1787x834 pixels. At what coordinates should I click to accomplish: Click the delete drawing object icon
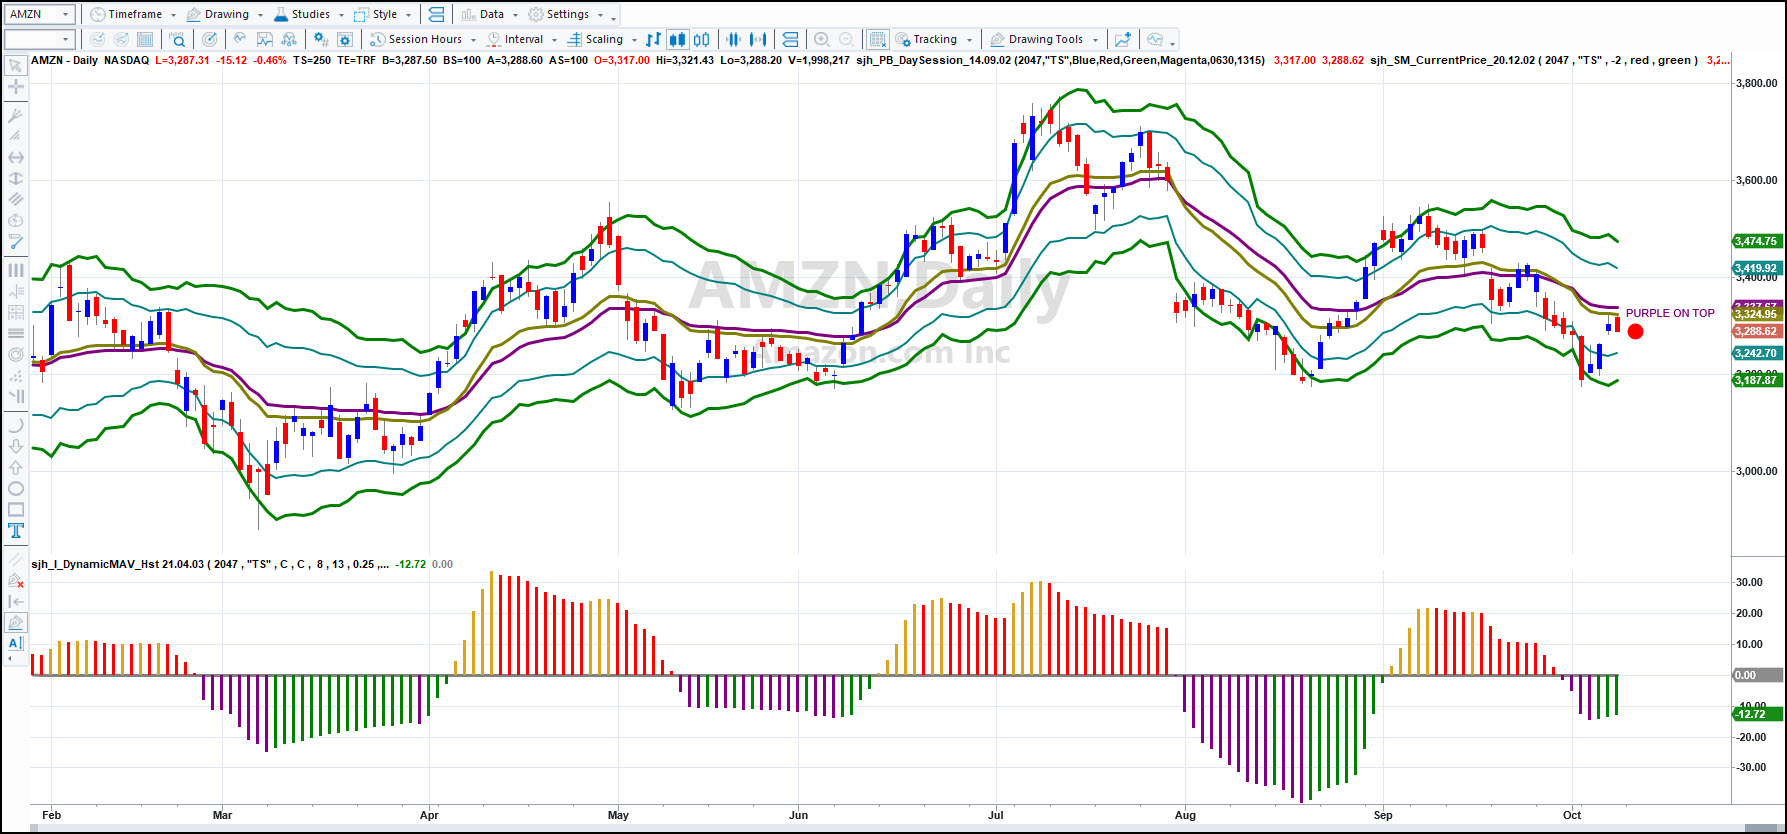pos(16,580)
